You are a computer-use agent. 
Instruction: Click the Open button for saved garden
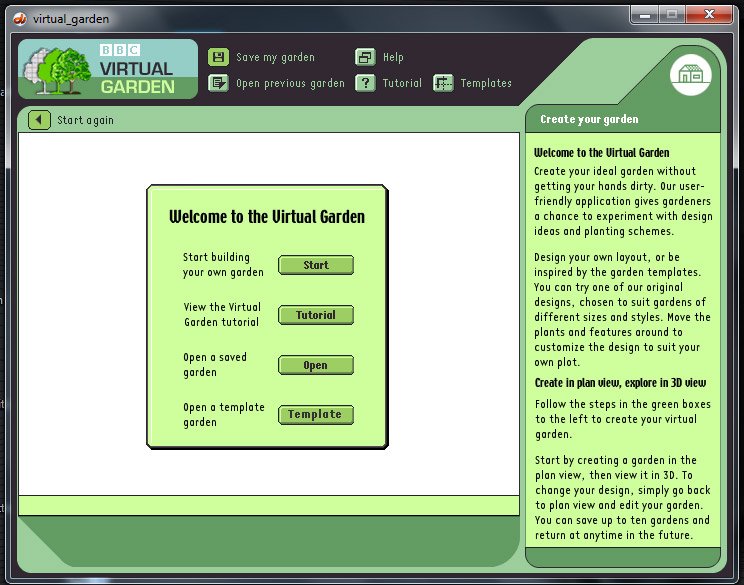click(316, 365)
